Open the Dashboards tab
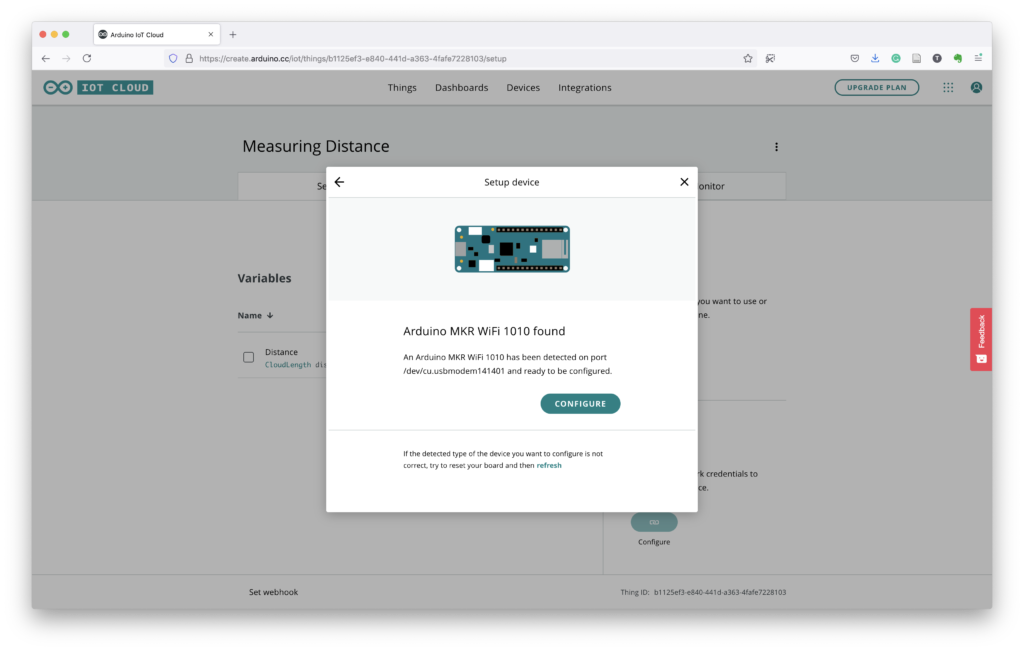The image size is (1024, 651). 462,87
